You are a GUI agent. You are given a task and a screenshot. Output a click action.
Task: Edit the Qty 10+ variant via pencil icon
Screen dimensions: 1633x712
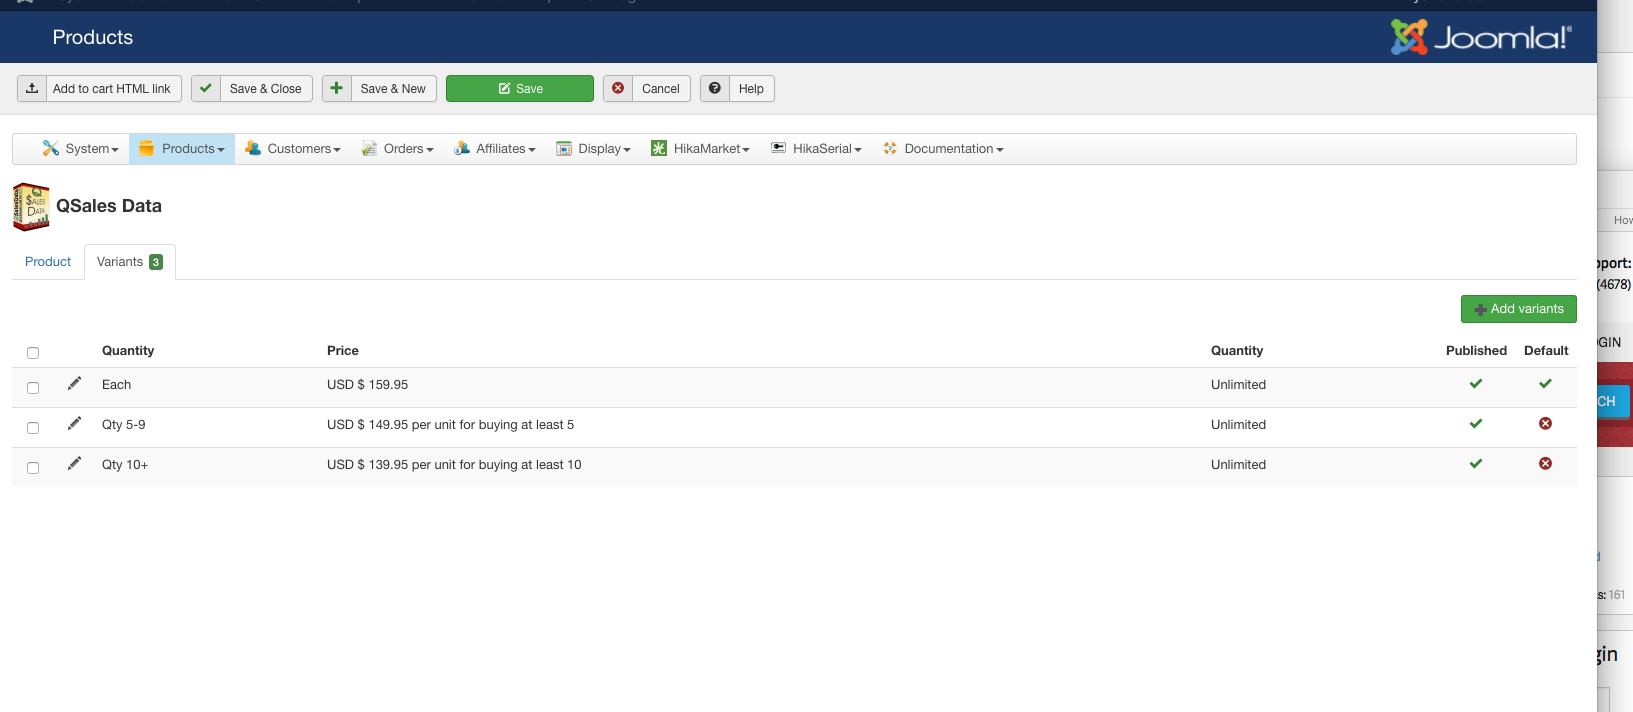(x=74, y=464)
